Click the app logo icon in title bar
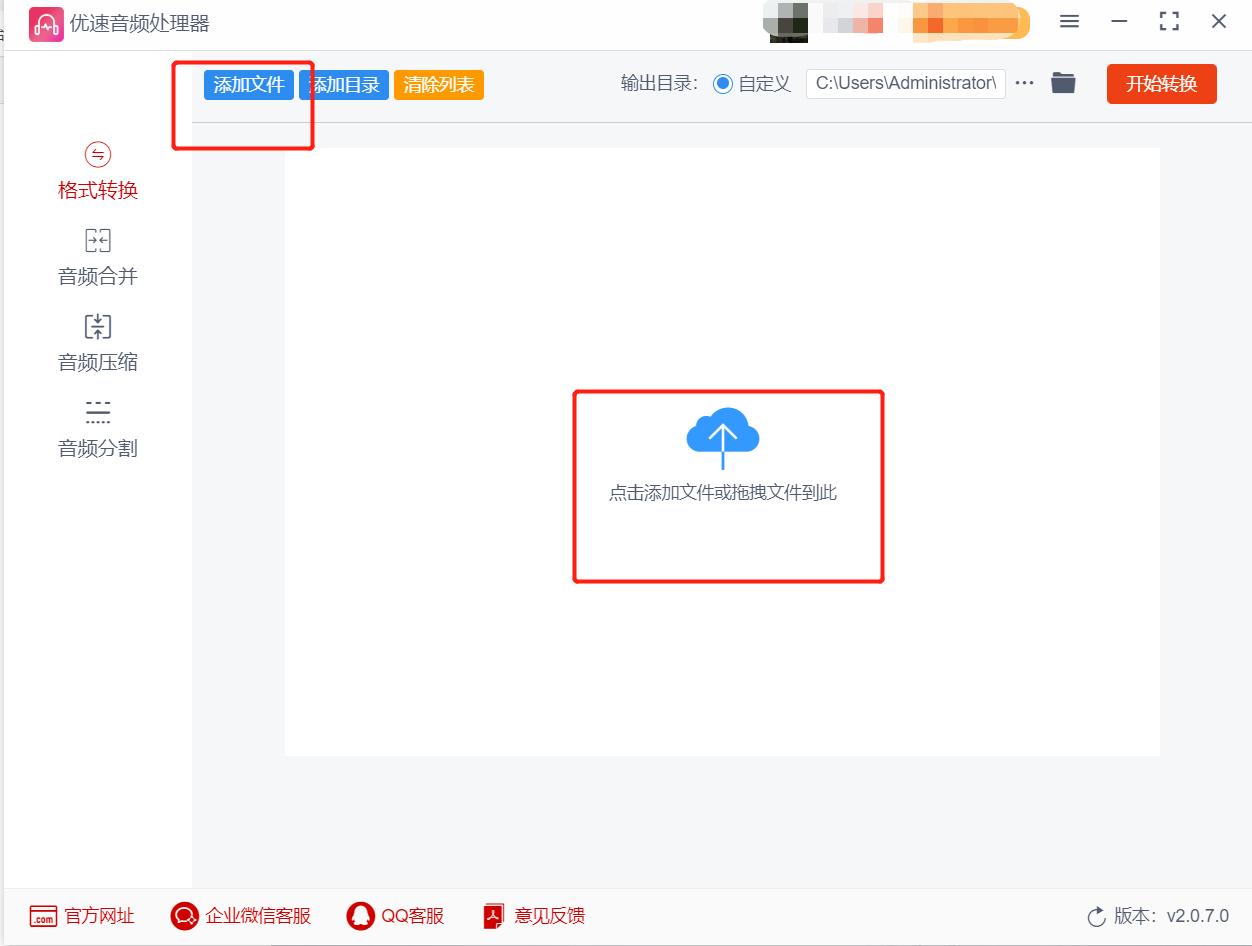Viewport: 1252px width, 946px height. click(x=46, y=22)
